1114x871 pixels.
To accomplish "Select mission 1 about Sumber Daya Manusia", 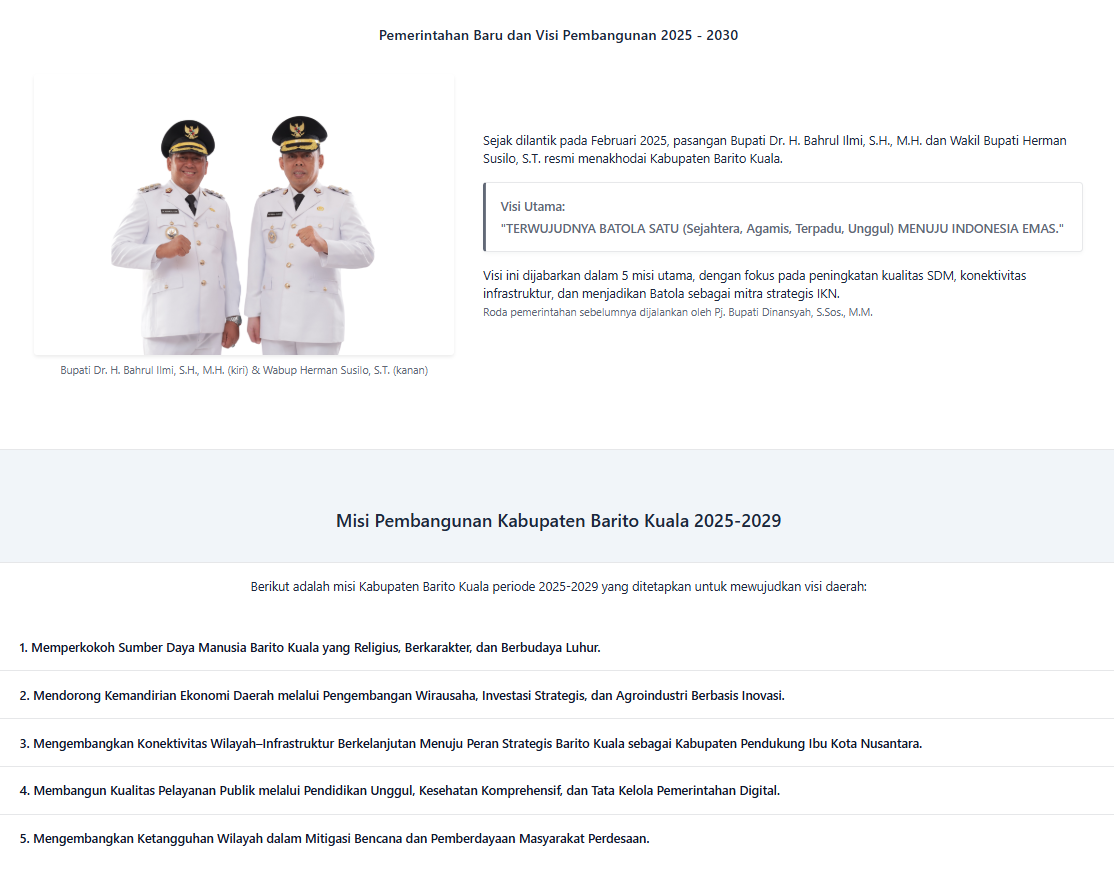I will (x=310, y=648).
